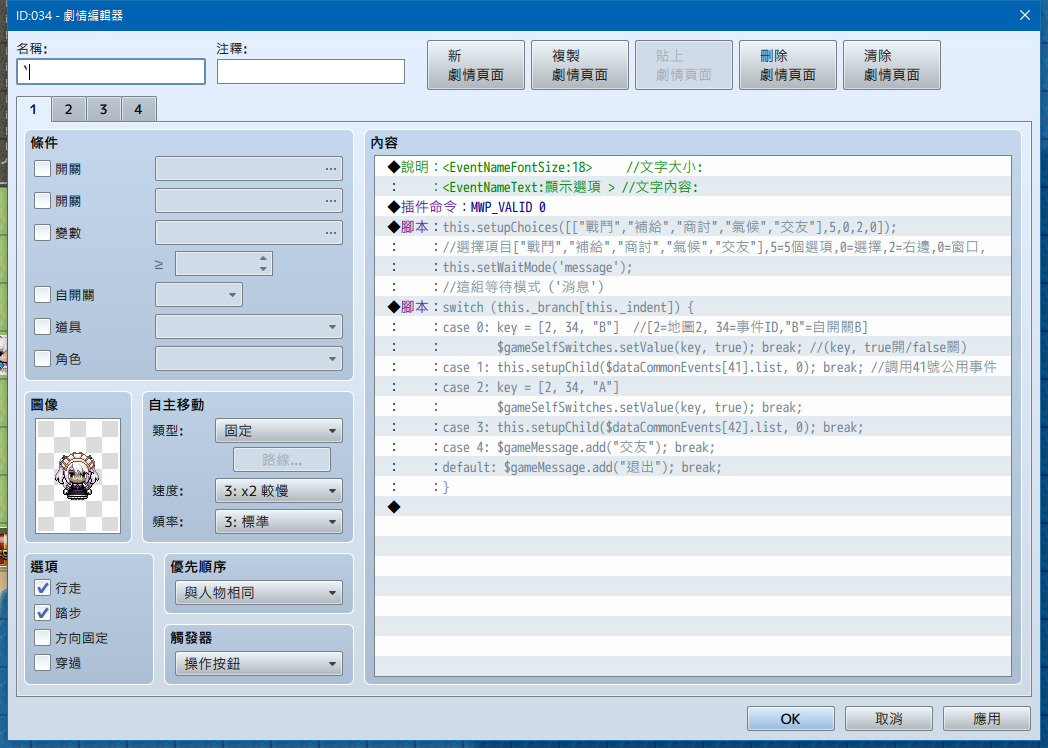The width and height of the screenshot is (1048, 748).
Task: Enable the 道具 condition checkbox
Action: point(42,327)
